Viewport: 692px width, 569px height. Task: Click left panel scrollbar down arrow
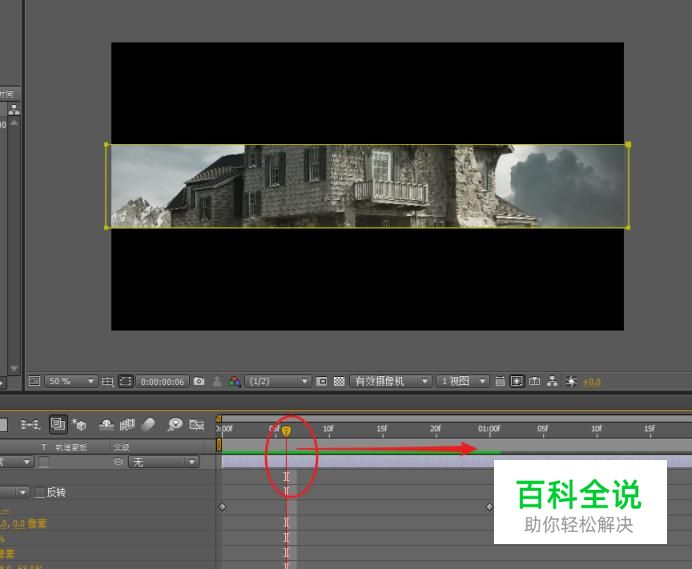click(14, 368)
